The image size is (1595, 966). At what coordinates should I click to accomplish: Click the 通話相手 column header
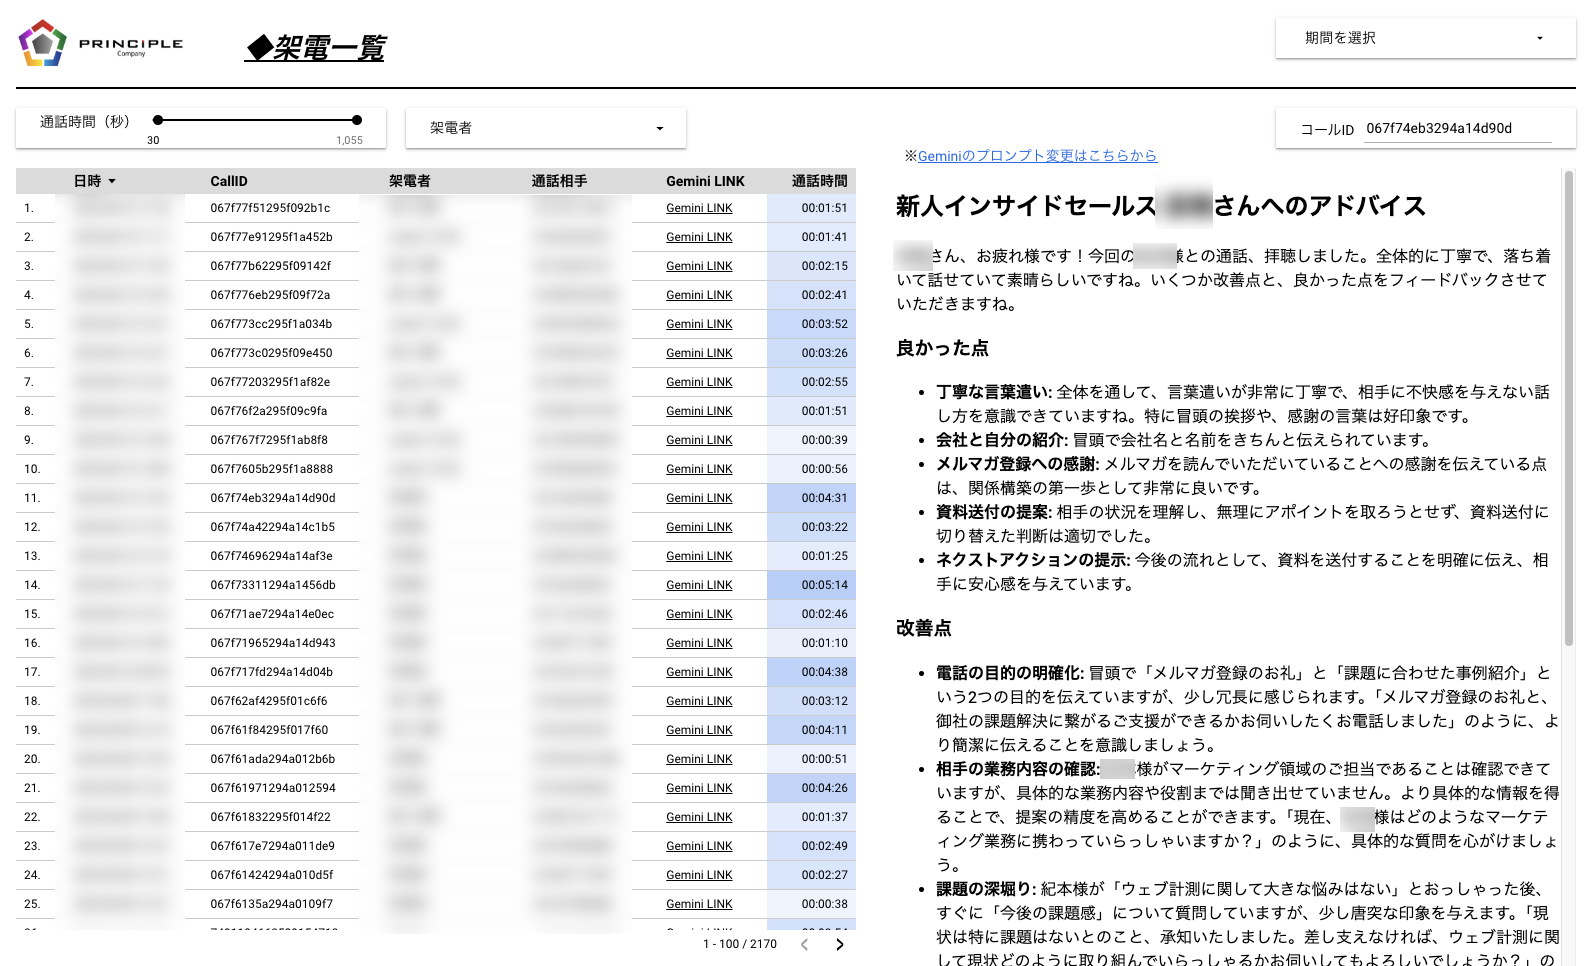pos(559,181)
